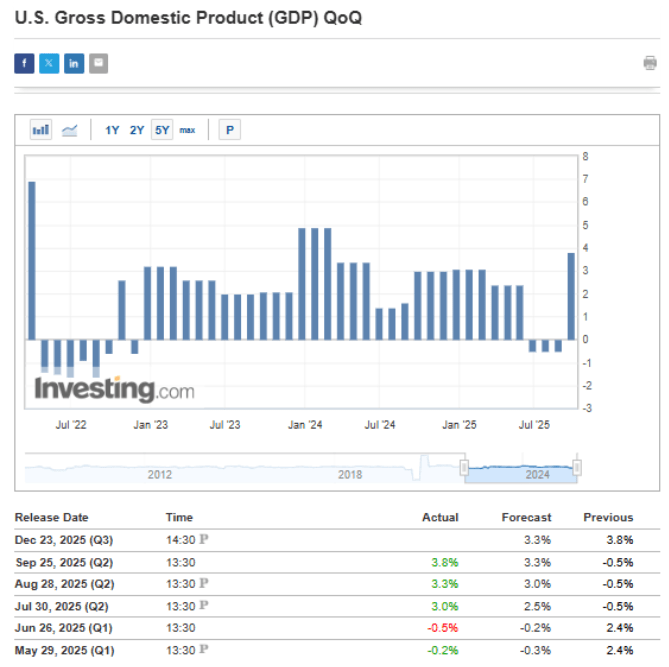The height and width of the screenshot is (667, 669).
Task: Switch to the area line chart view
Action: (x=70, y=130)
